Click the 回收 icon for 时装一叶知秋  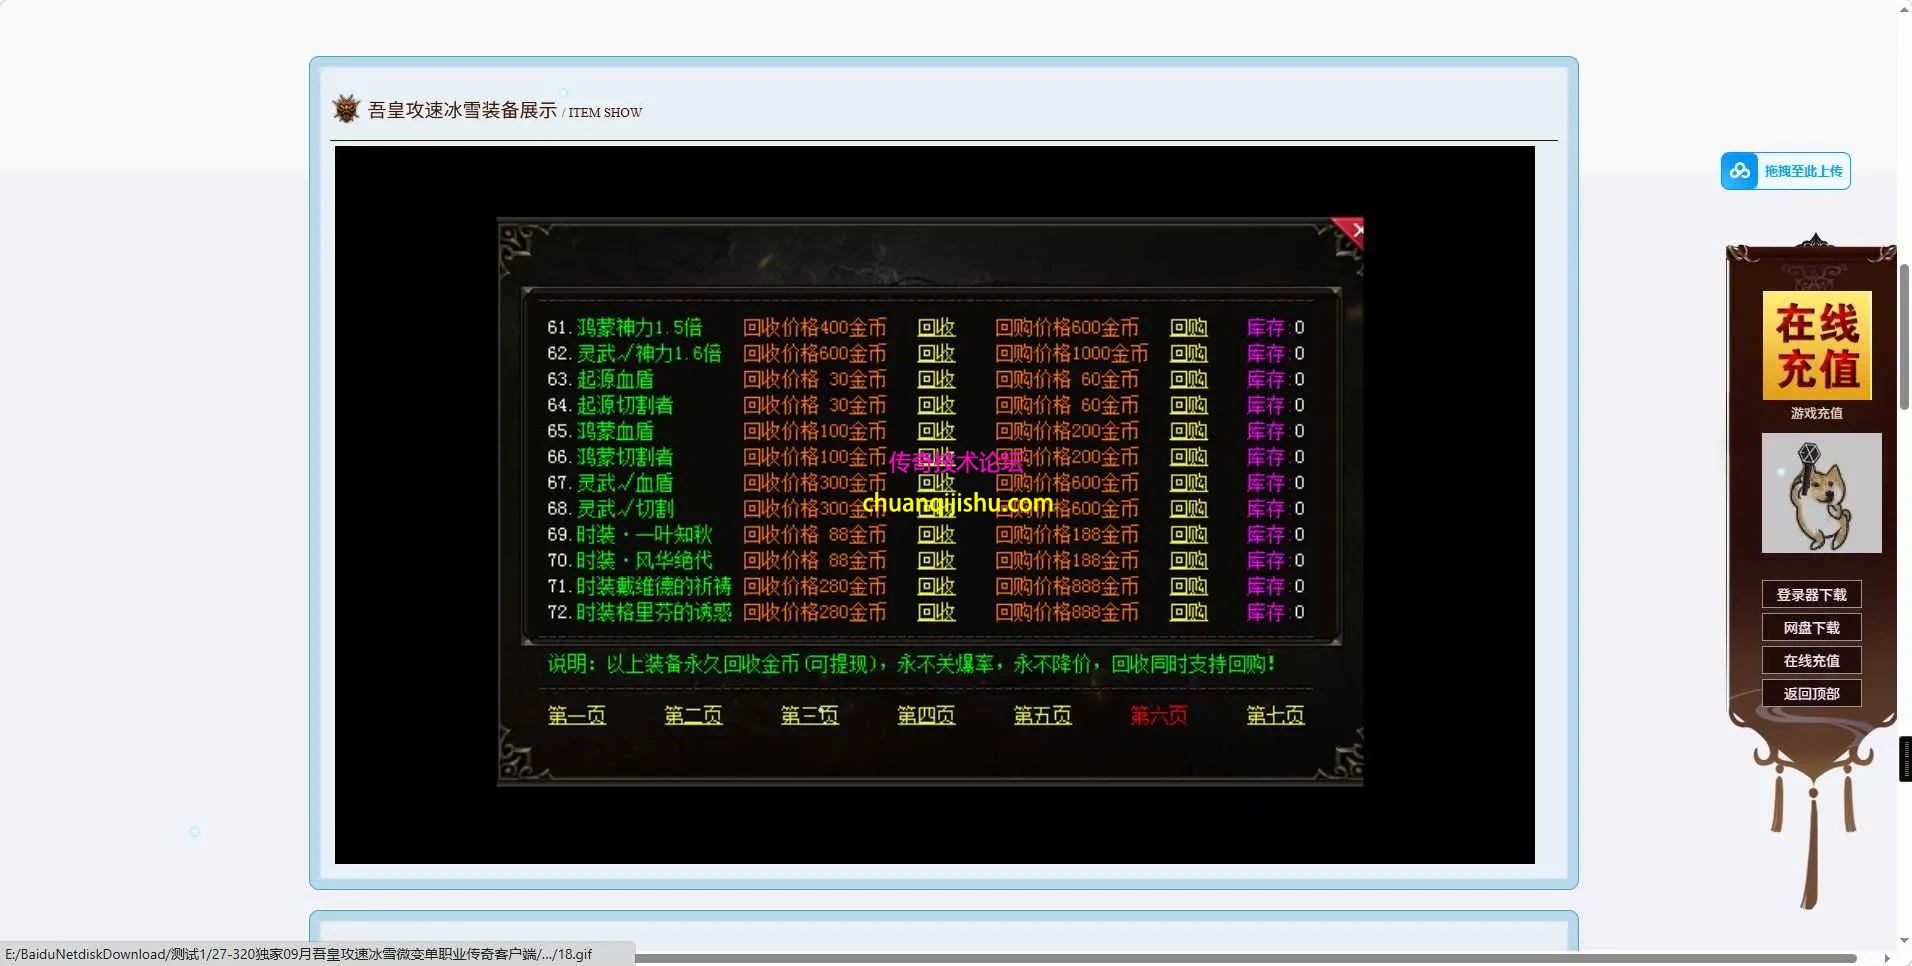pos(934,535)
